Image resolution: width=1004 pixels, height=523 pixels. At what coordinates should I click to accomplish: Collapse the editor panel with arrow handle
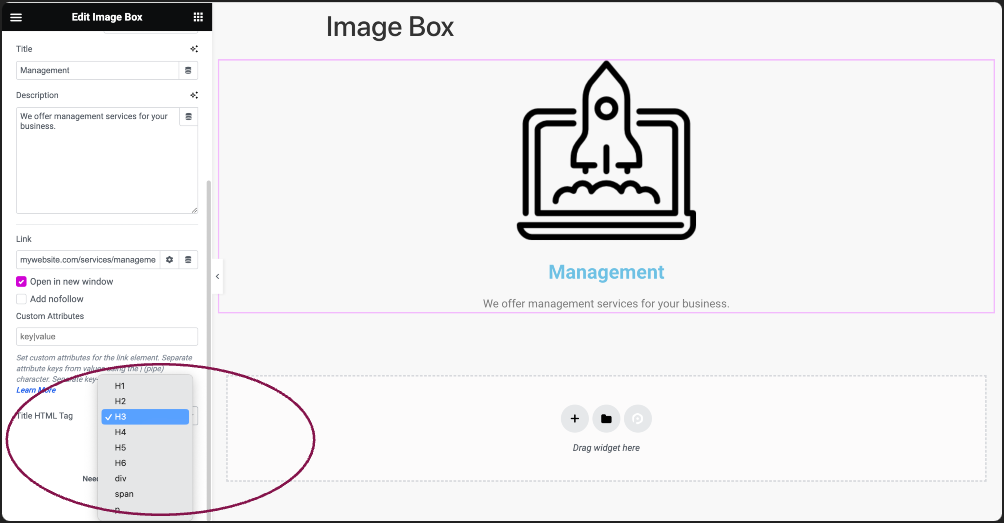pyautogui.click(x=218, y=277)
